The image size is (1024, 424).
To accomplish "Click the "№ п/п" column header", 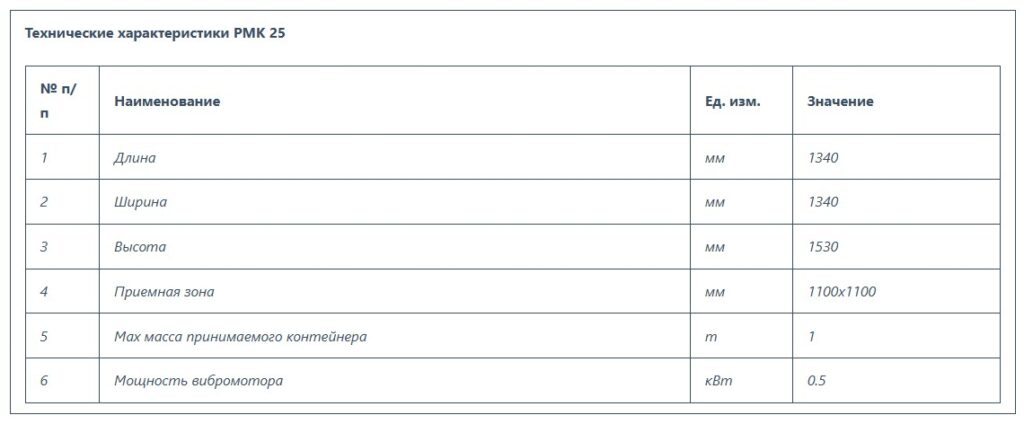I will click(x=58, y=101).
